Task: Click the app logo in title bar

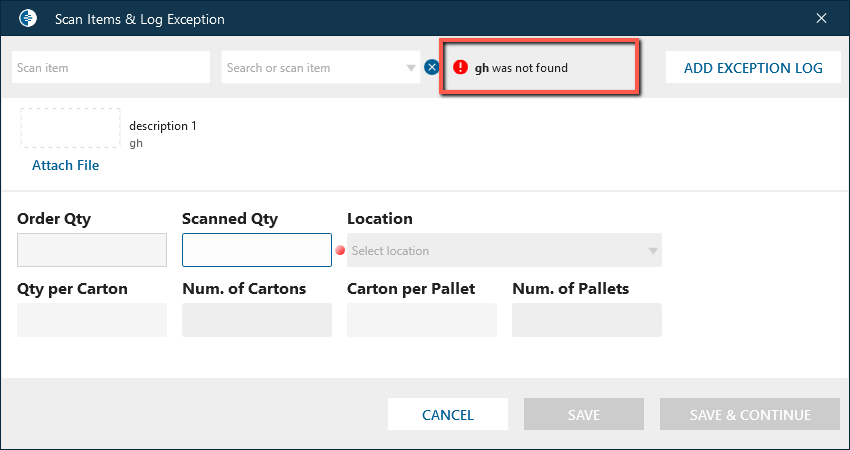Action: coord(28,19)
